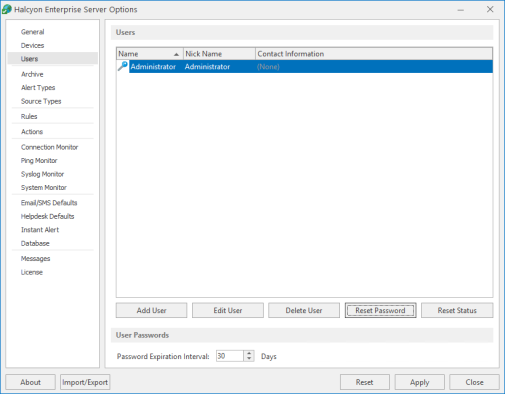Select the Administrator name cell
Image resolution: width=505 pixels, height=394 pixels.
[153, 67]
